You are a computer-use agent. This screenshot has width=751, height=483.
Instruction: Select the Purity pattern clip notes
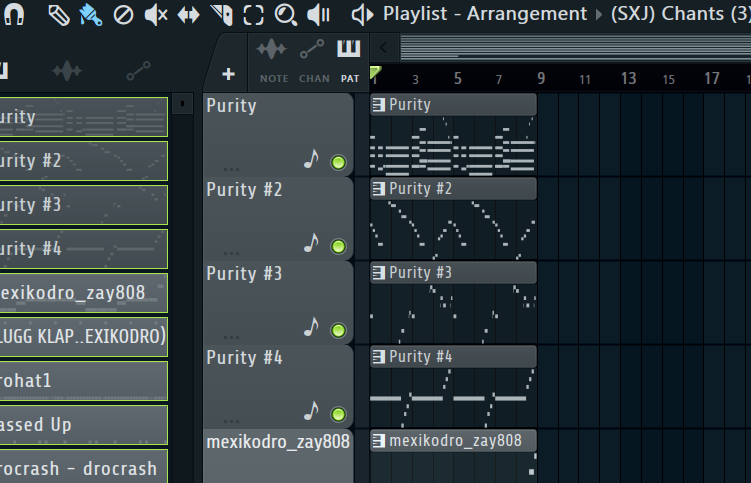[x=453, y=146]
